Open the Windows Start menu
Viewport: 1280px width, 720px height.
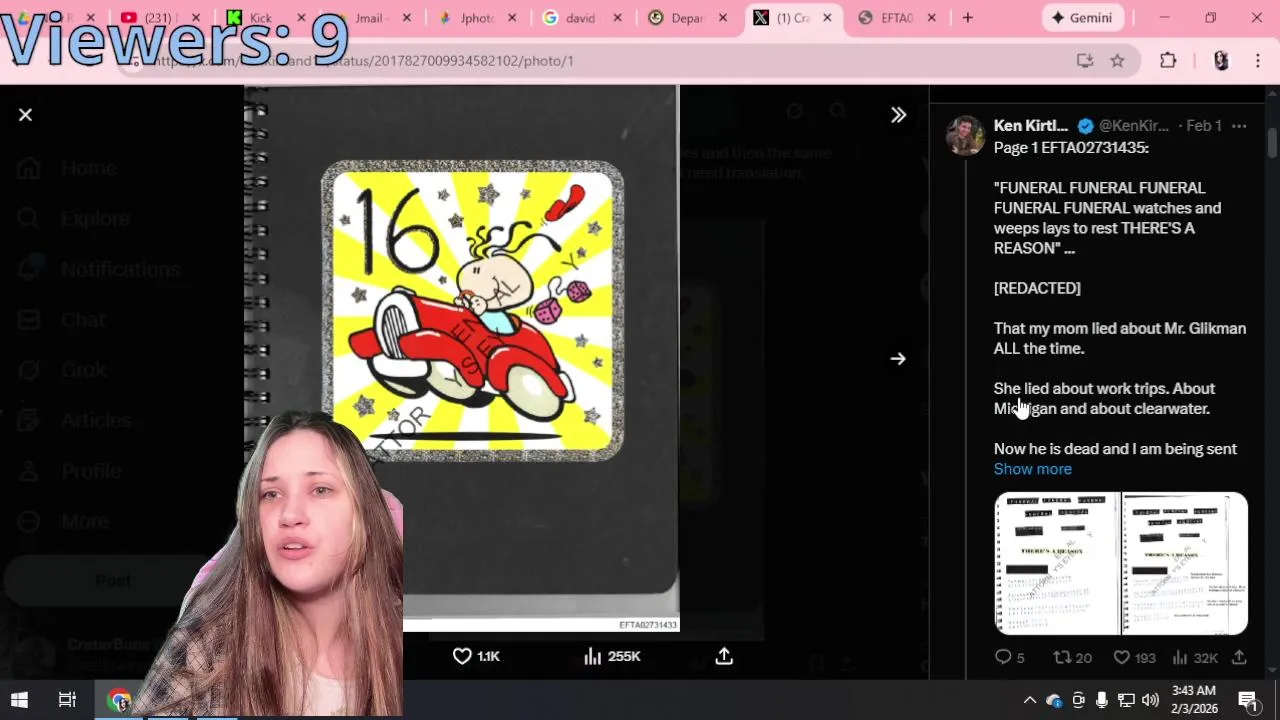(20, 700)
